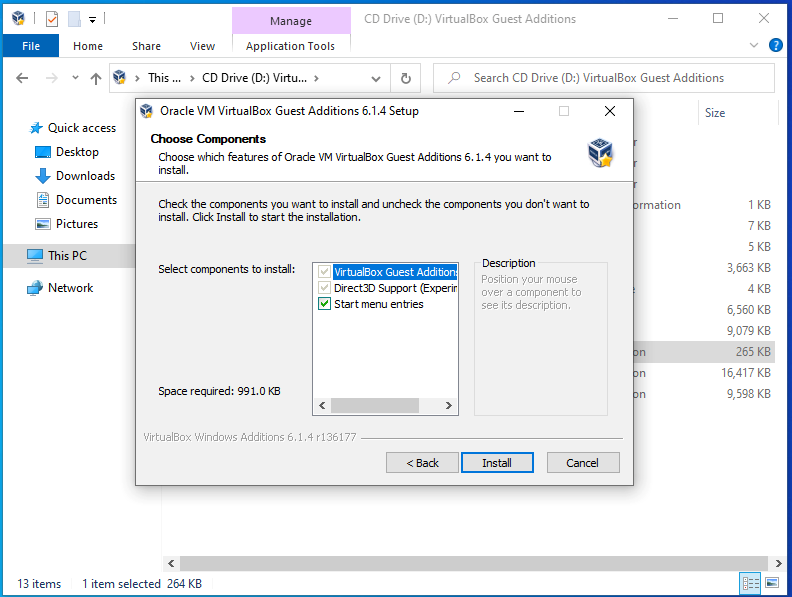792x597 pixels.
Task: Click the This PC monitor icon
Action: (x=35, y=256)
